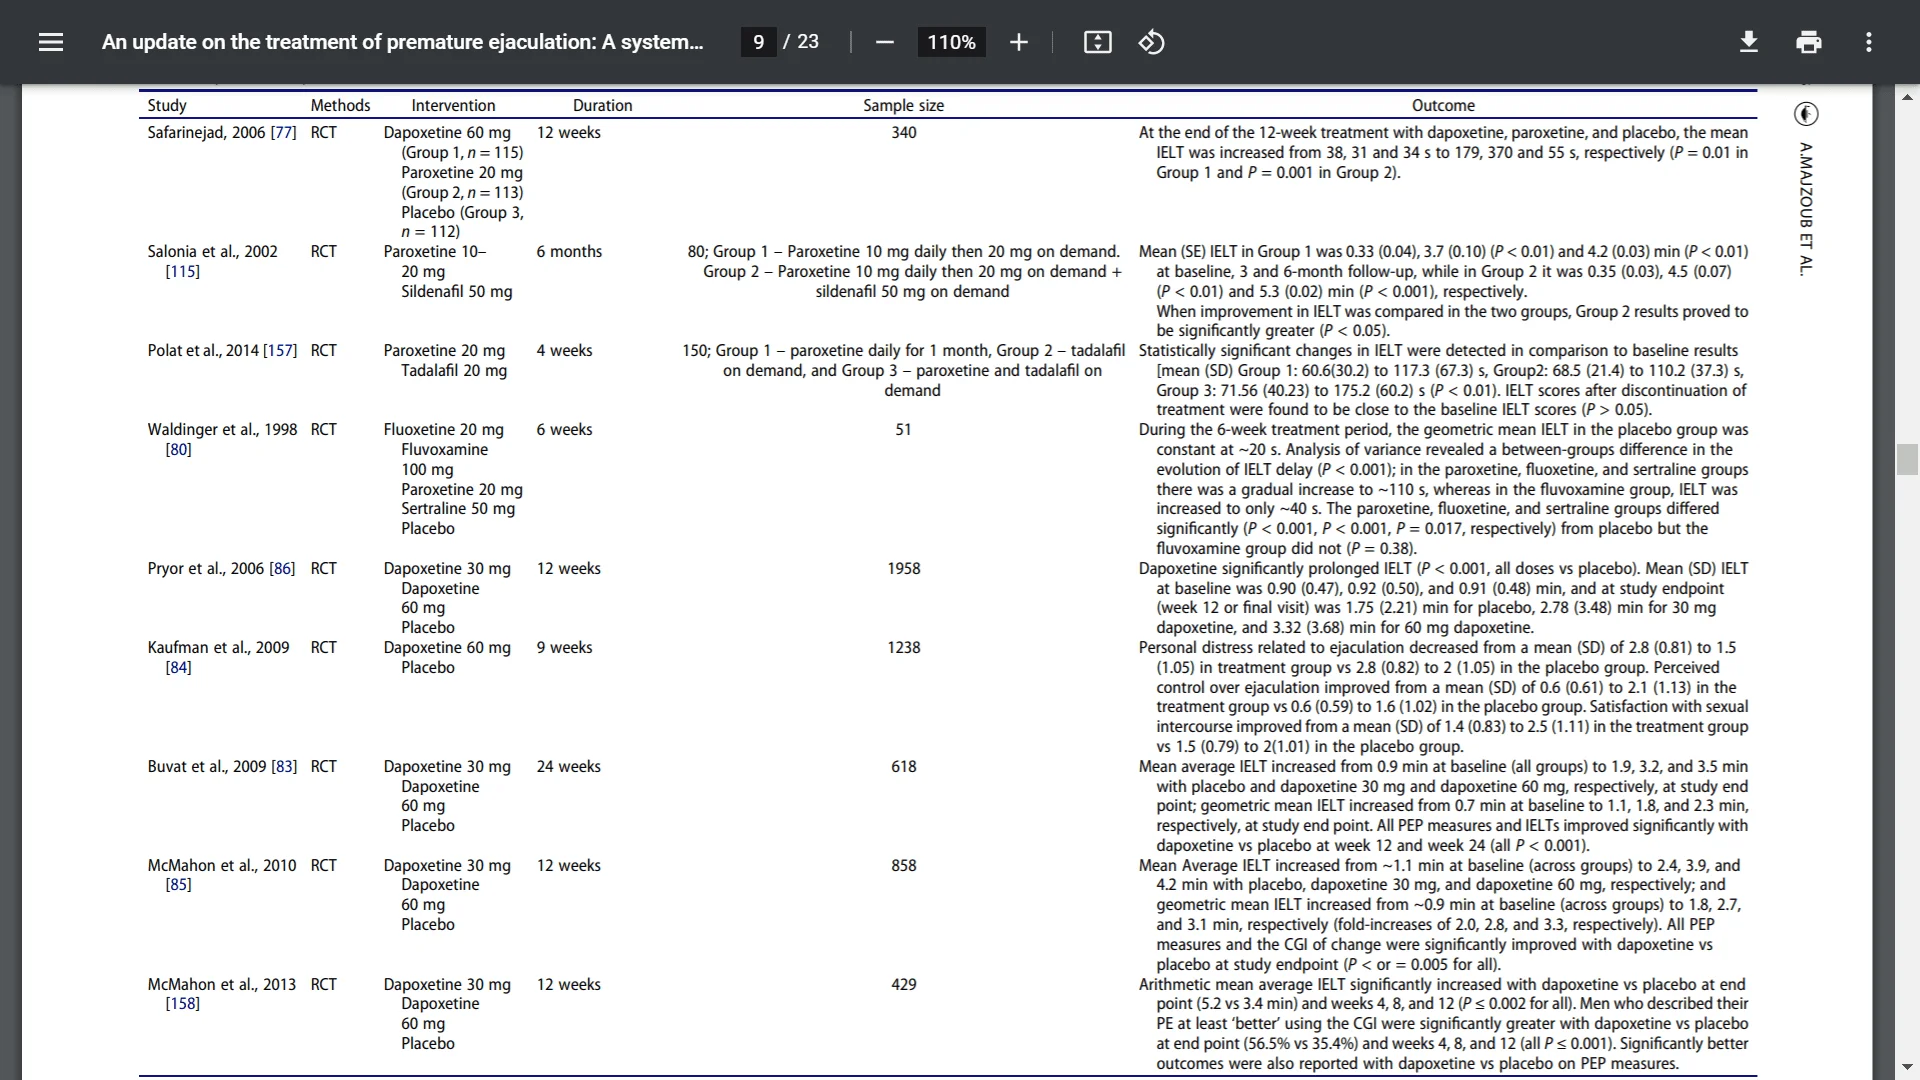The image size is (1920, 1080).
Task: Click sample size value '618'
Action: click(x=904, y=767)
